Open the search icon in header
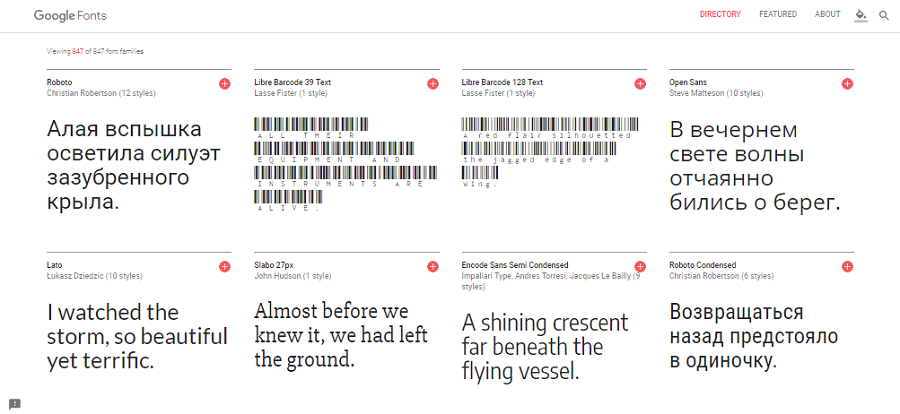The height and width of the screenshot is (414, 900). pyautogui.click(x=884, y=15)
